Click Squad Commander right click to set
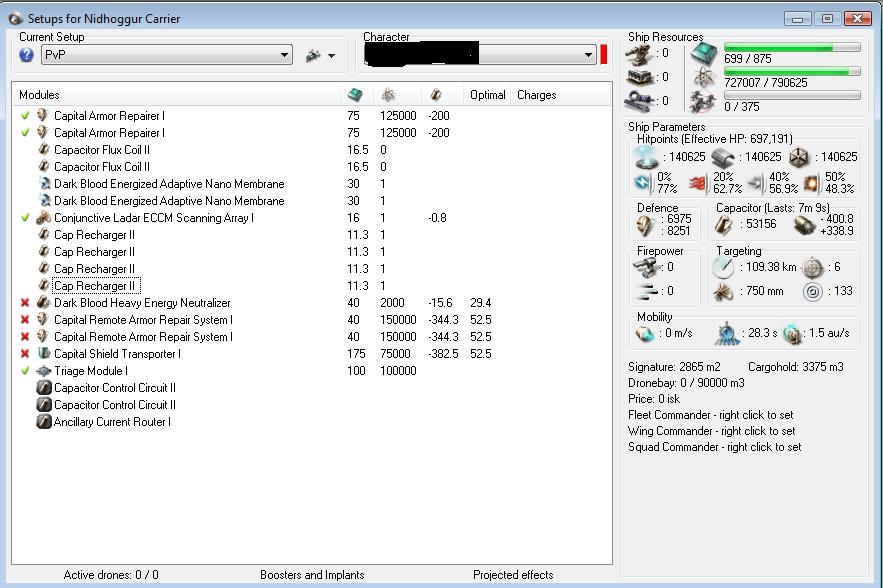Screen dimensions: 883x588 [715, 447]
